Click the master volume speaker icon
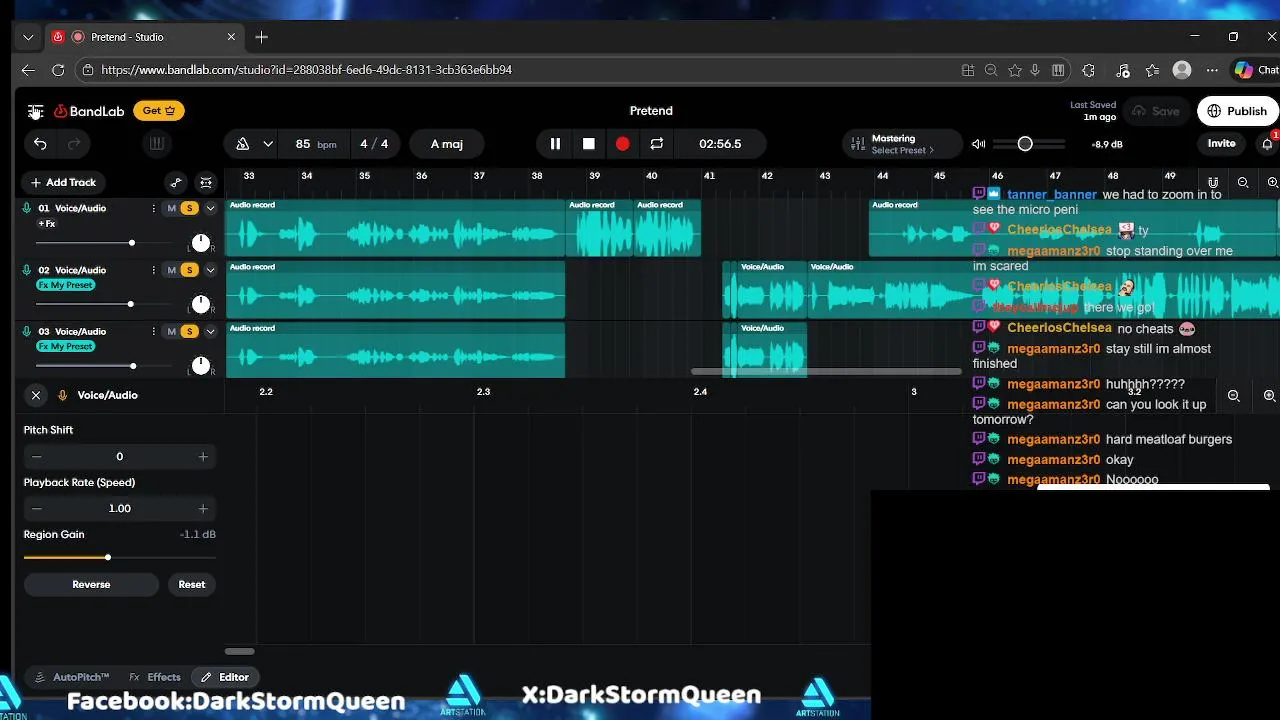This screenshot has width=1280, height=720. coord(979,144)
